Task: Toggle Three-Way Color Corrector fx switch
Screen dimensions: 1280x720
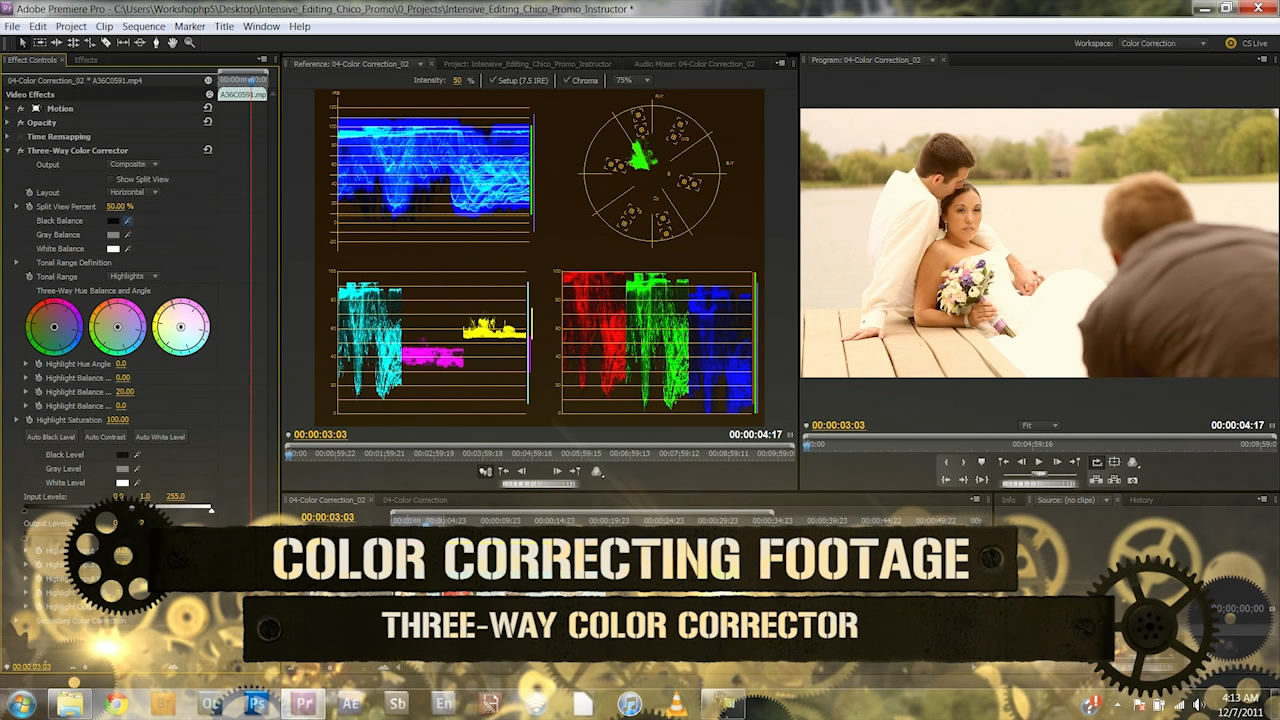Action: tap(19, 150)
